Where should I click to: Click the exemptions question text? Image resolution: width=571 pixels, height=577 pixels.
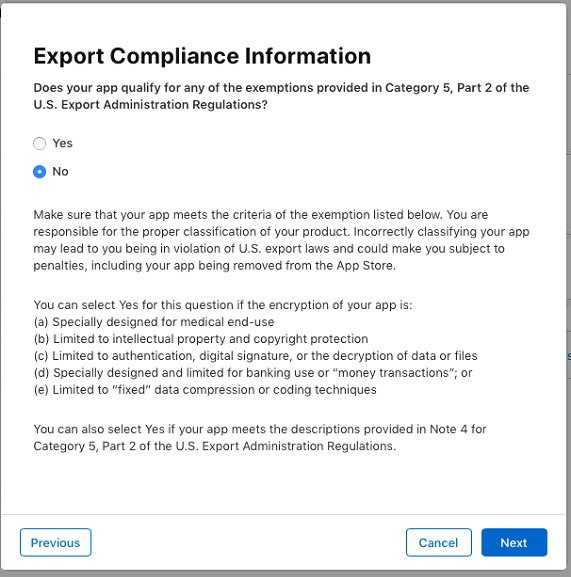(x=281, y=96)
